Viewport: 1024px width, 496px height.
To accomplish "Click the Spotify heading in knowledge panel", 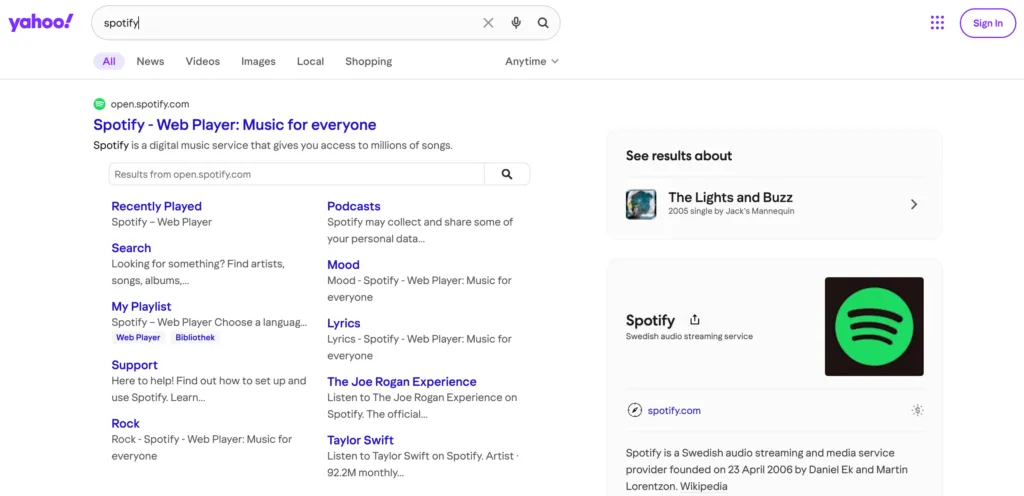I will pos(650,320).
